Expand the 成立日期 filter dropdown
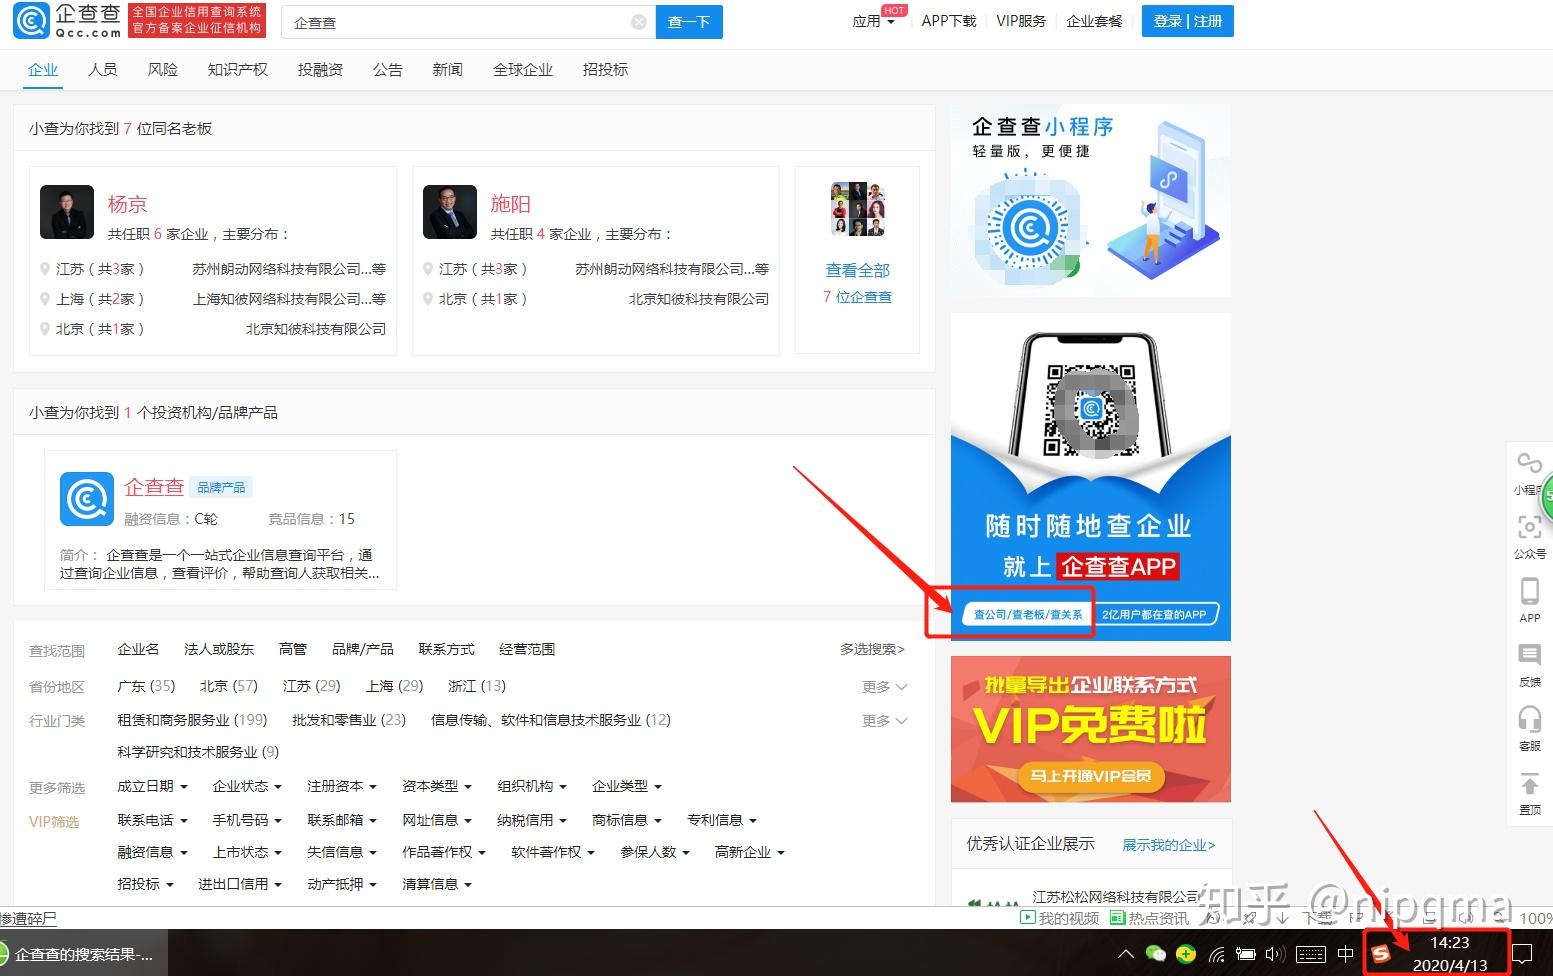This screenshot has width=1553, height=976. [x=152, y=786]
